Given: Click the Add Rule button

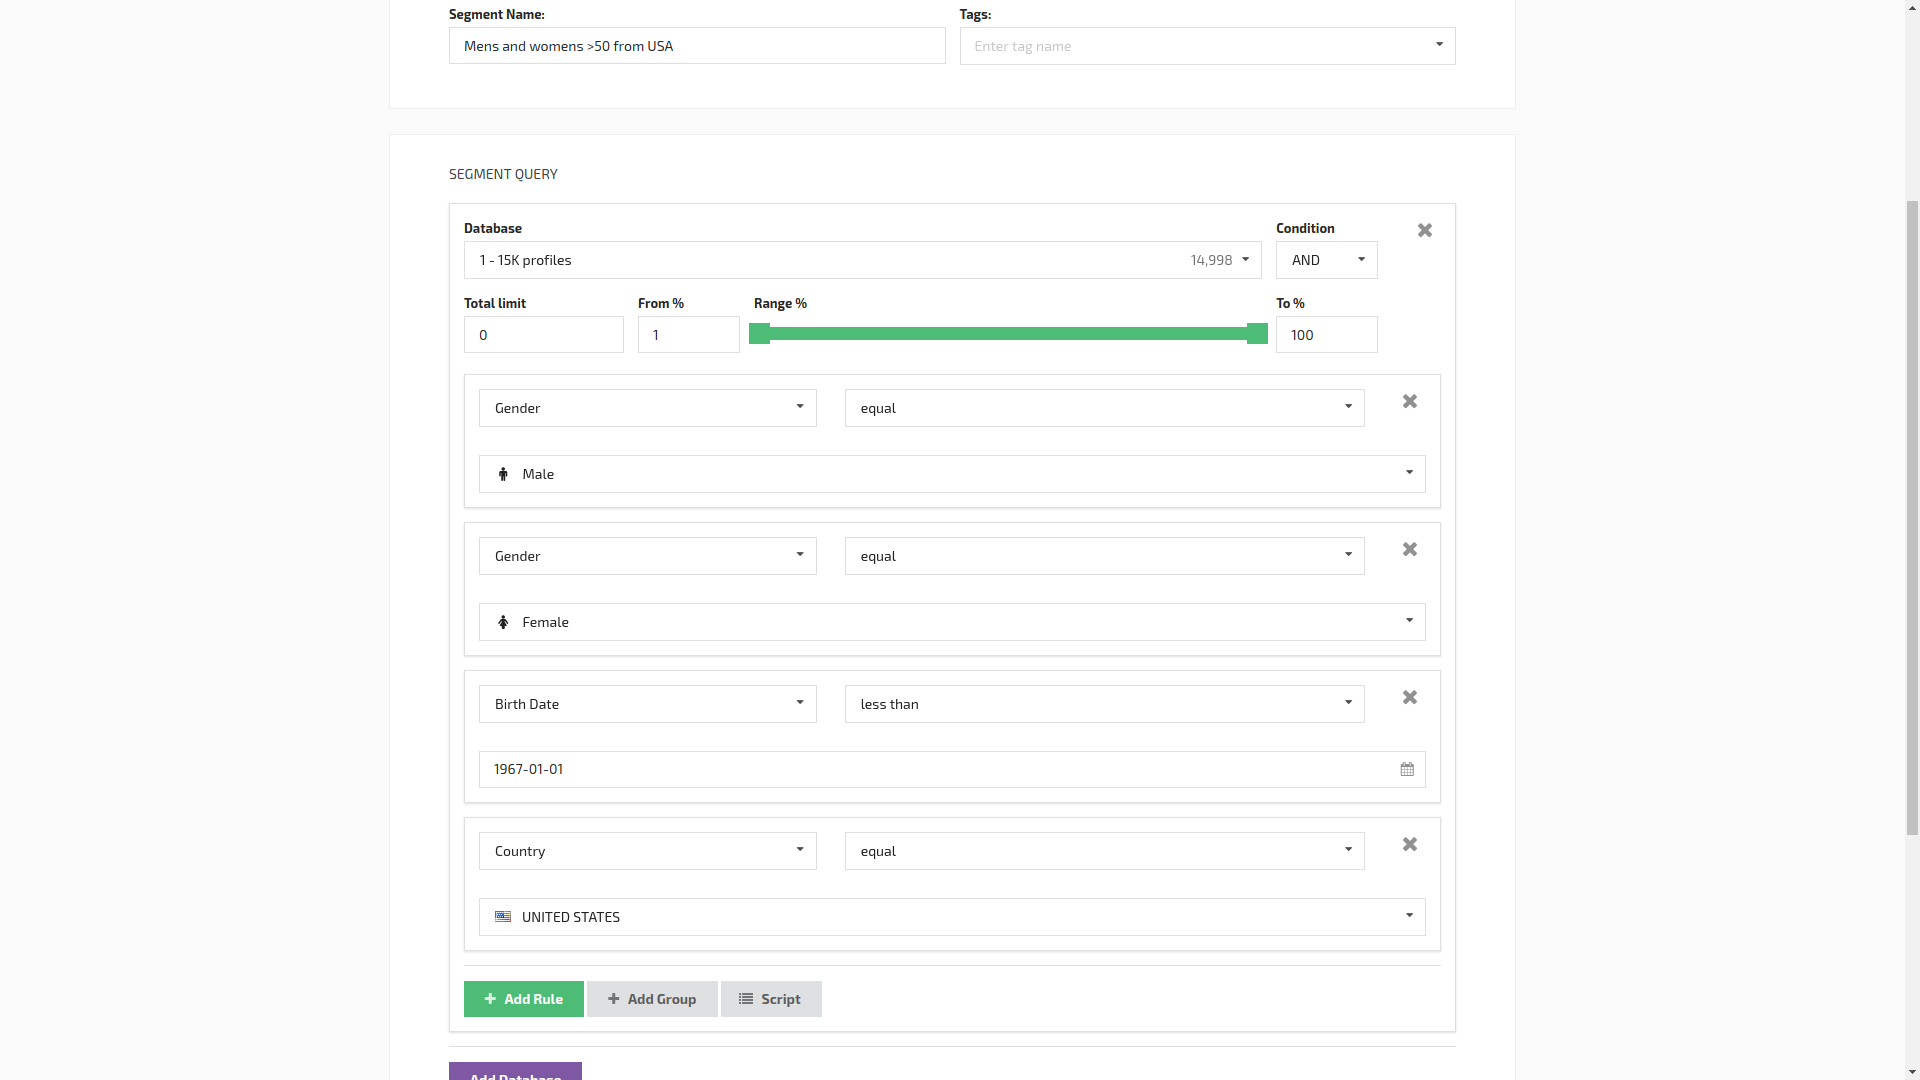Looking at the screenshot, I should coord(524,998).
